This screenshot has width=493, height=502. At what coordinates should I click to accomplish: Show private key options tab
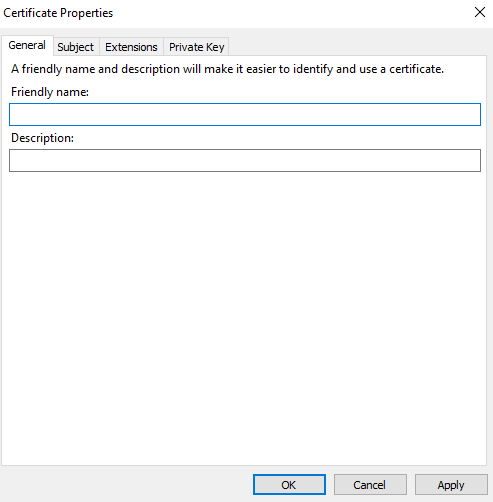coord(196,47)
